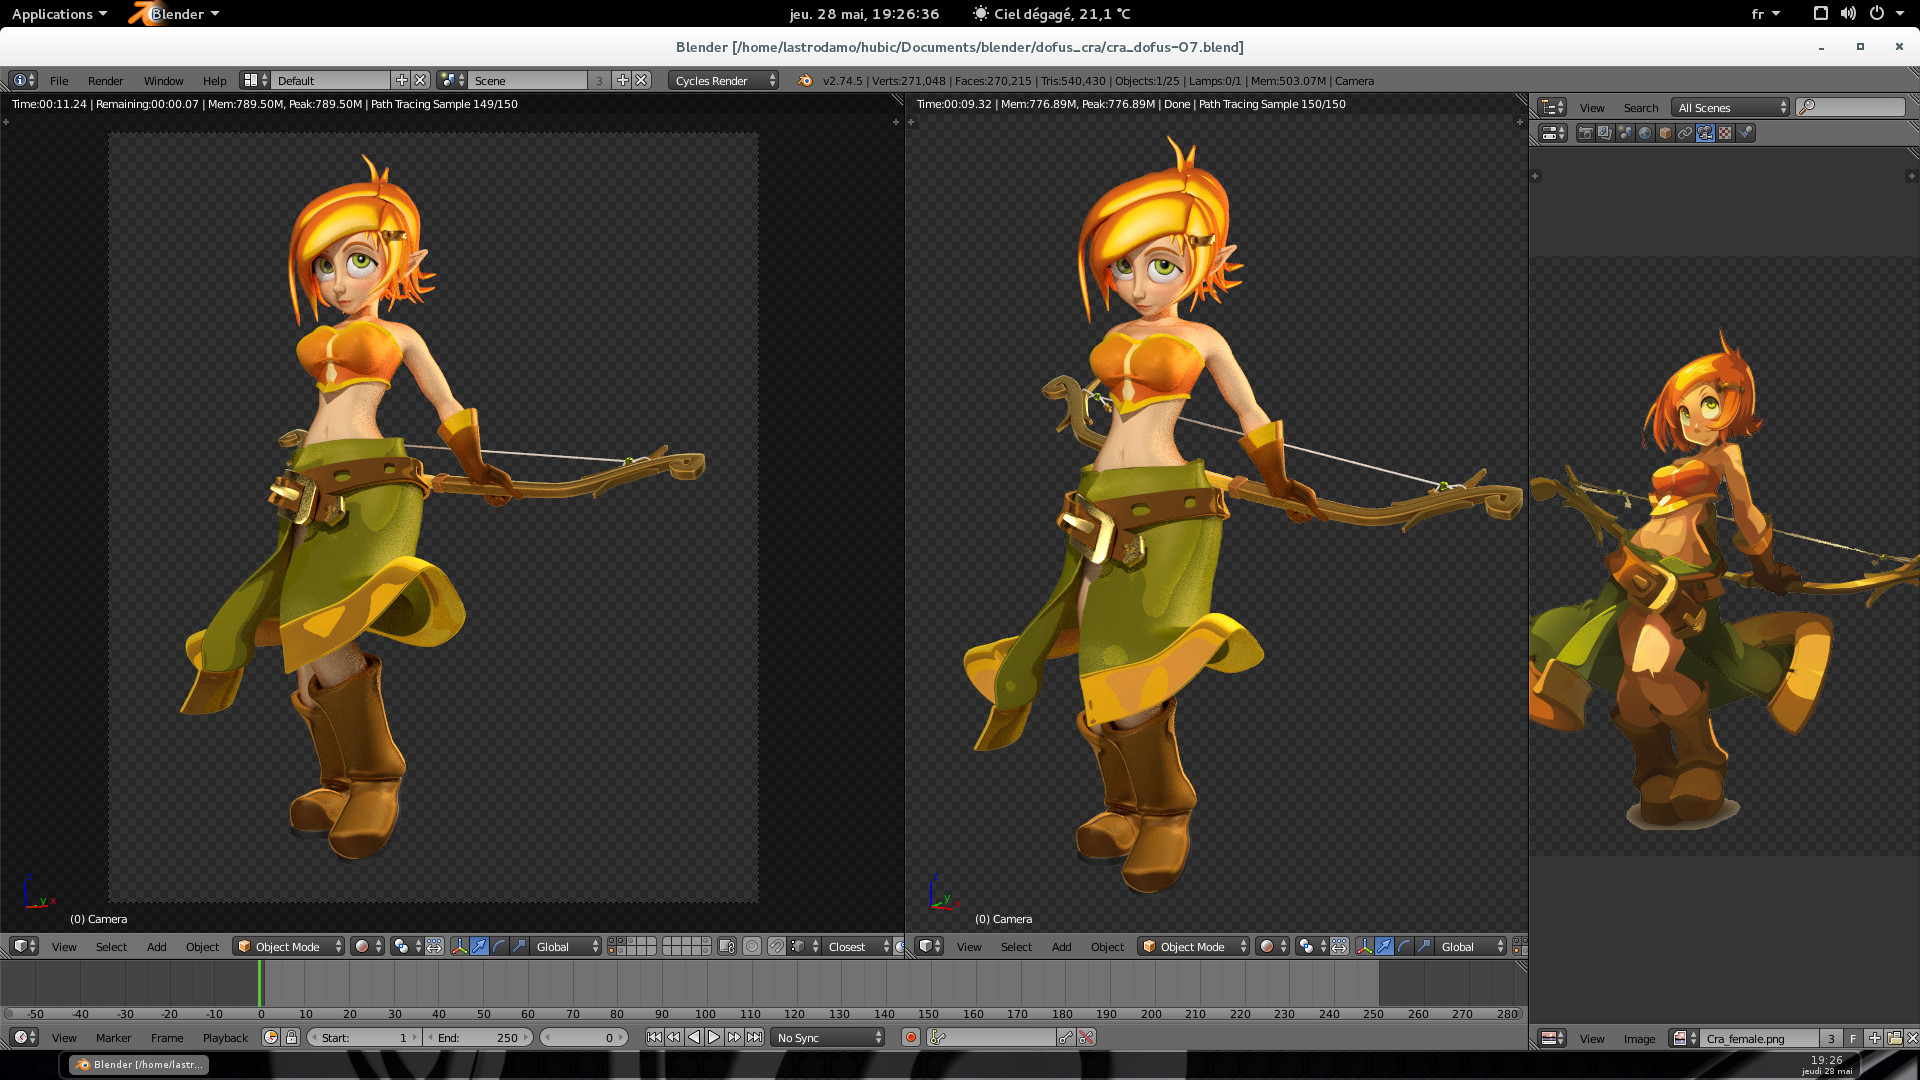1920x1080 pixels.
Task: Open All Scenes outliner display dropdown
Action: tap(1731, 108)
